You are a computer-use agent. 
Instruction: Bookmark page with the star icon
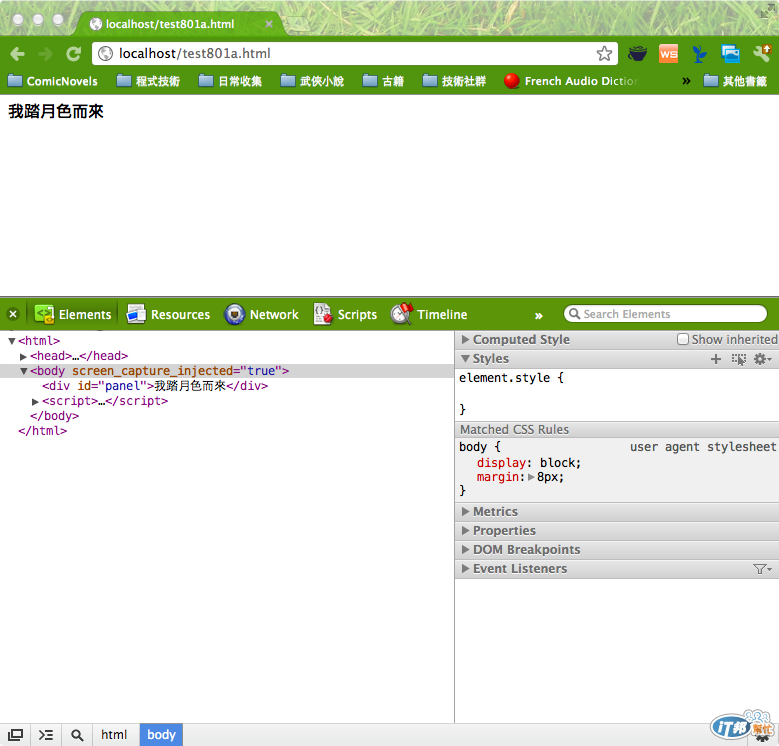pos(604,53)
